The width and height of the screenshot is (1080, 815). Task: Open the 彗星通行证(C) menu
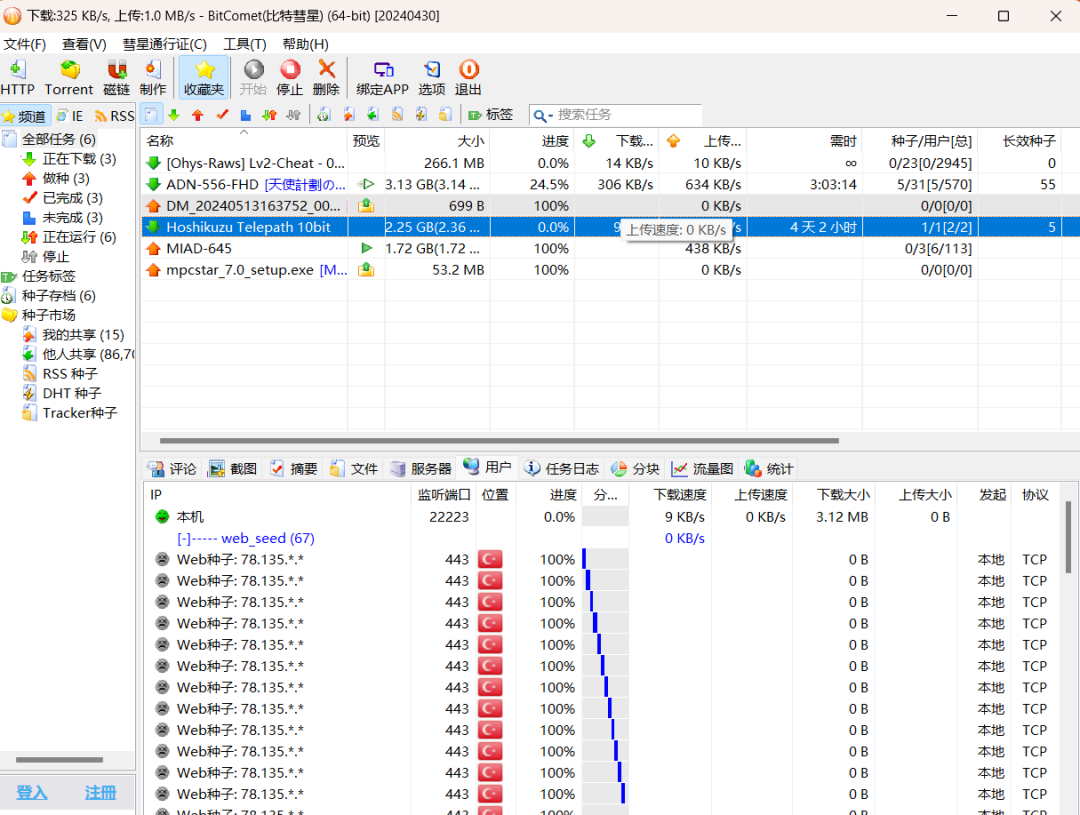point(165,44)
